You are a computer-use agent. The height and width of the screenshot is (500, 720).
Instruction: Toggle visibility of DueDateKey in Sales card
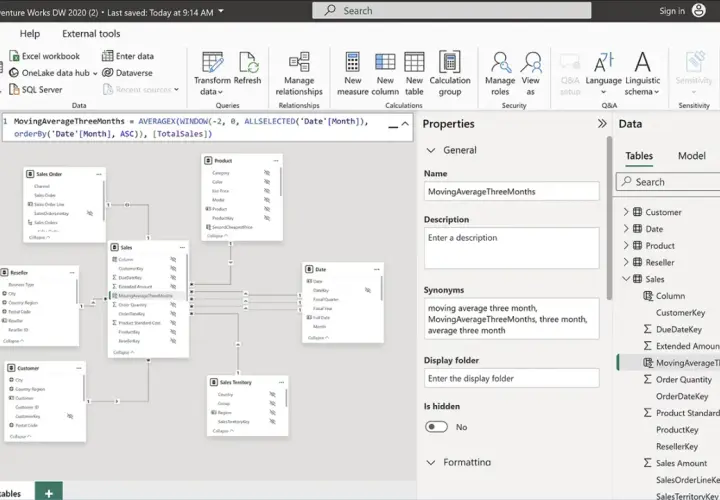173,277
